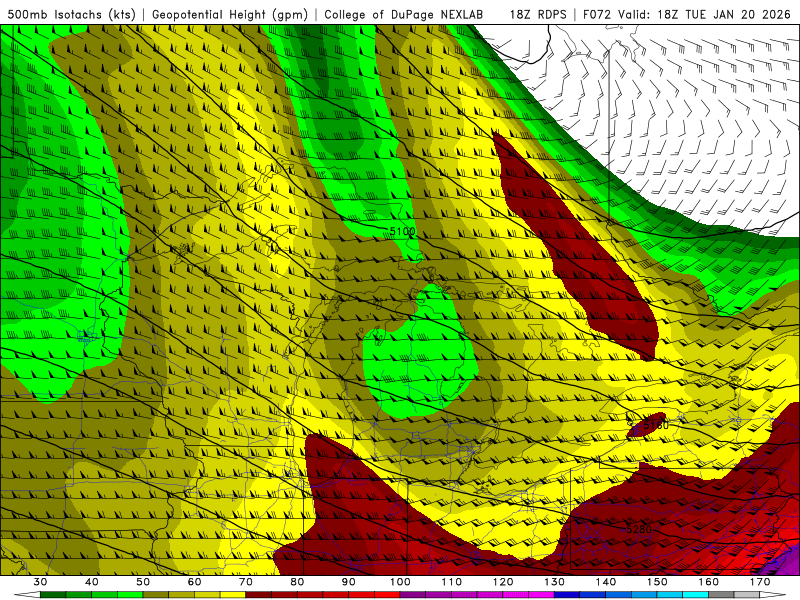The height and width of the screenshot is (600, 800).
Task: Click the colorbar label 100
Action: 400,582
